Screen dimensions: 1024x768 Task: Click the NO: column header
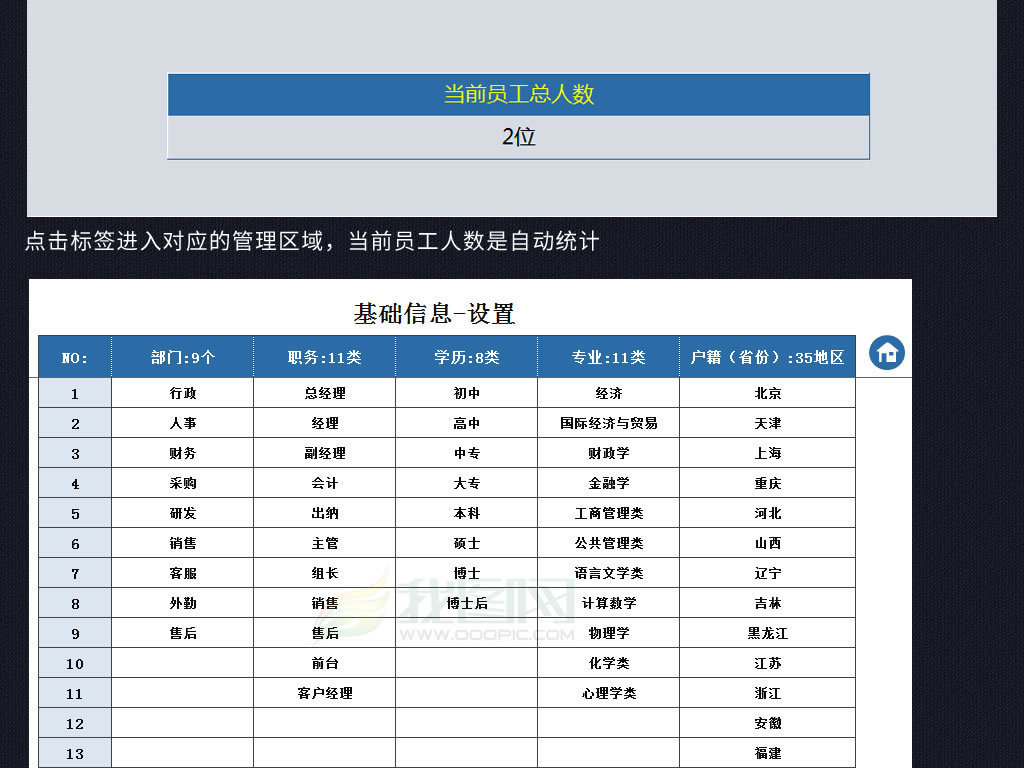coord(75,357)
